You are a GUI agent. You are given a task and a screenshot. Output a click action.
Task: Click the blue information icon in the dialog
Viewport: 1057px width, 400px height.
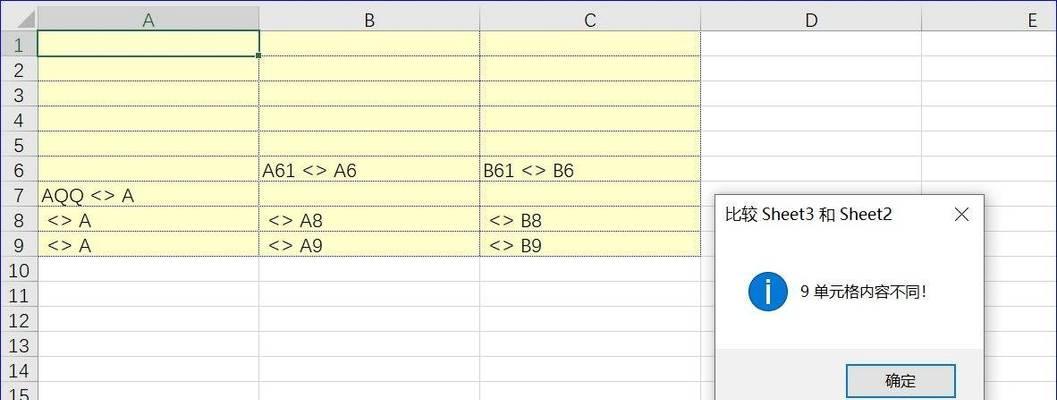pos(767,291)
